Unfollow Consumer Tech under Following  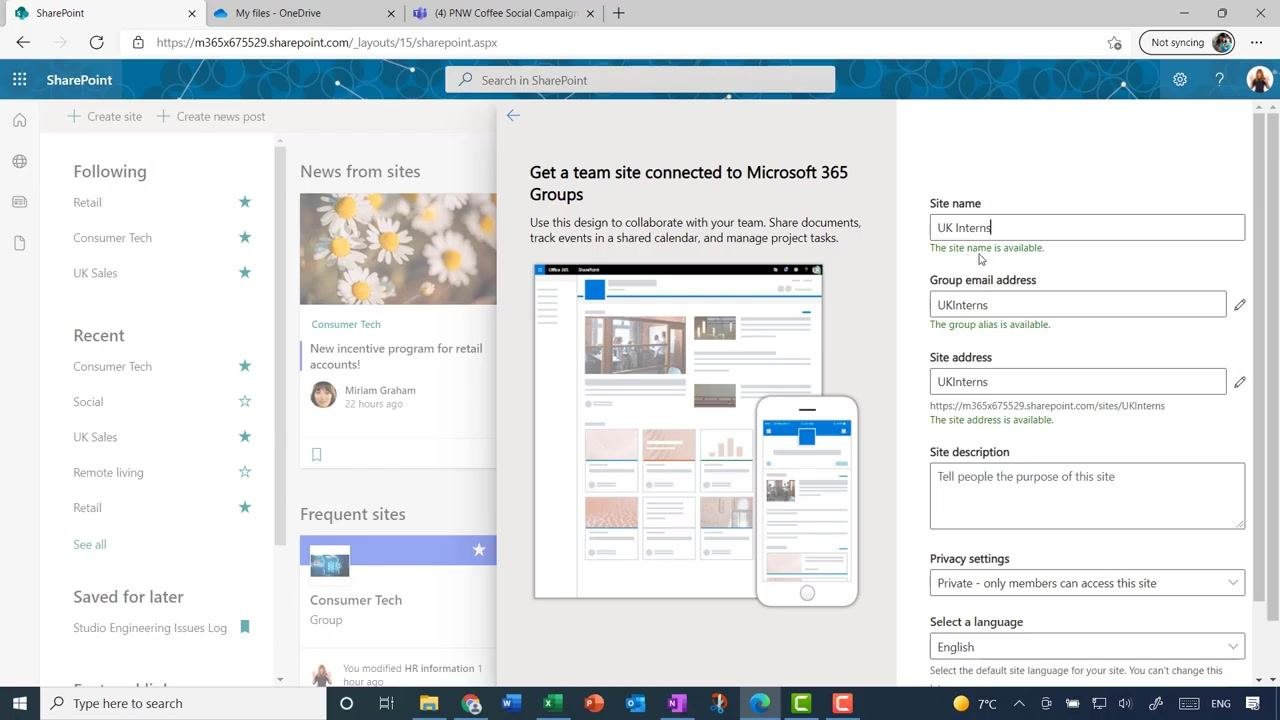coord(244,237)
